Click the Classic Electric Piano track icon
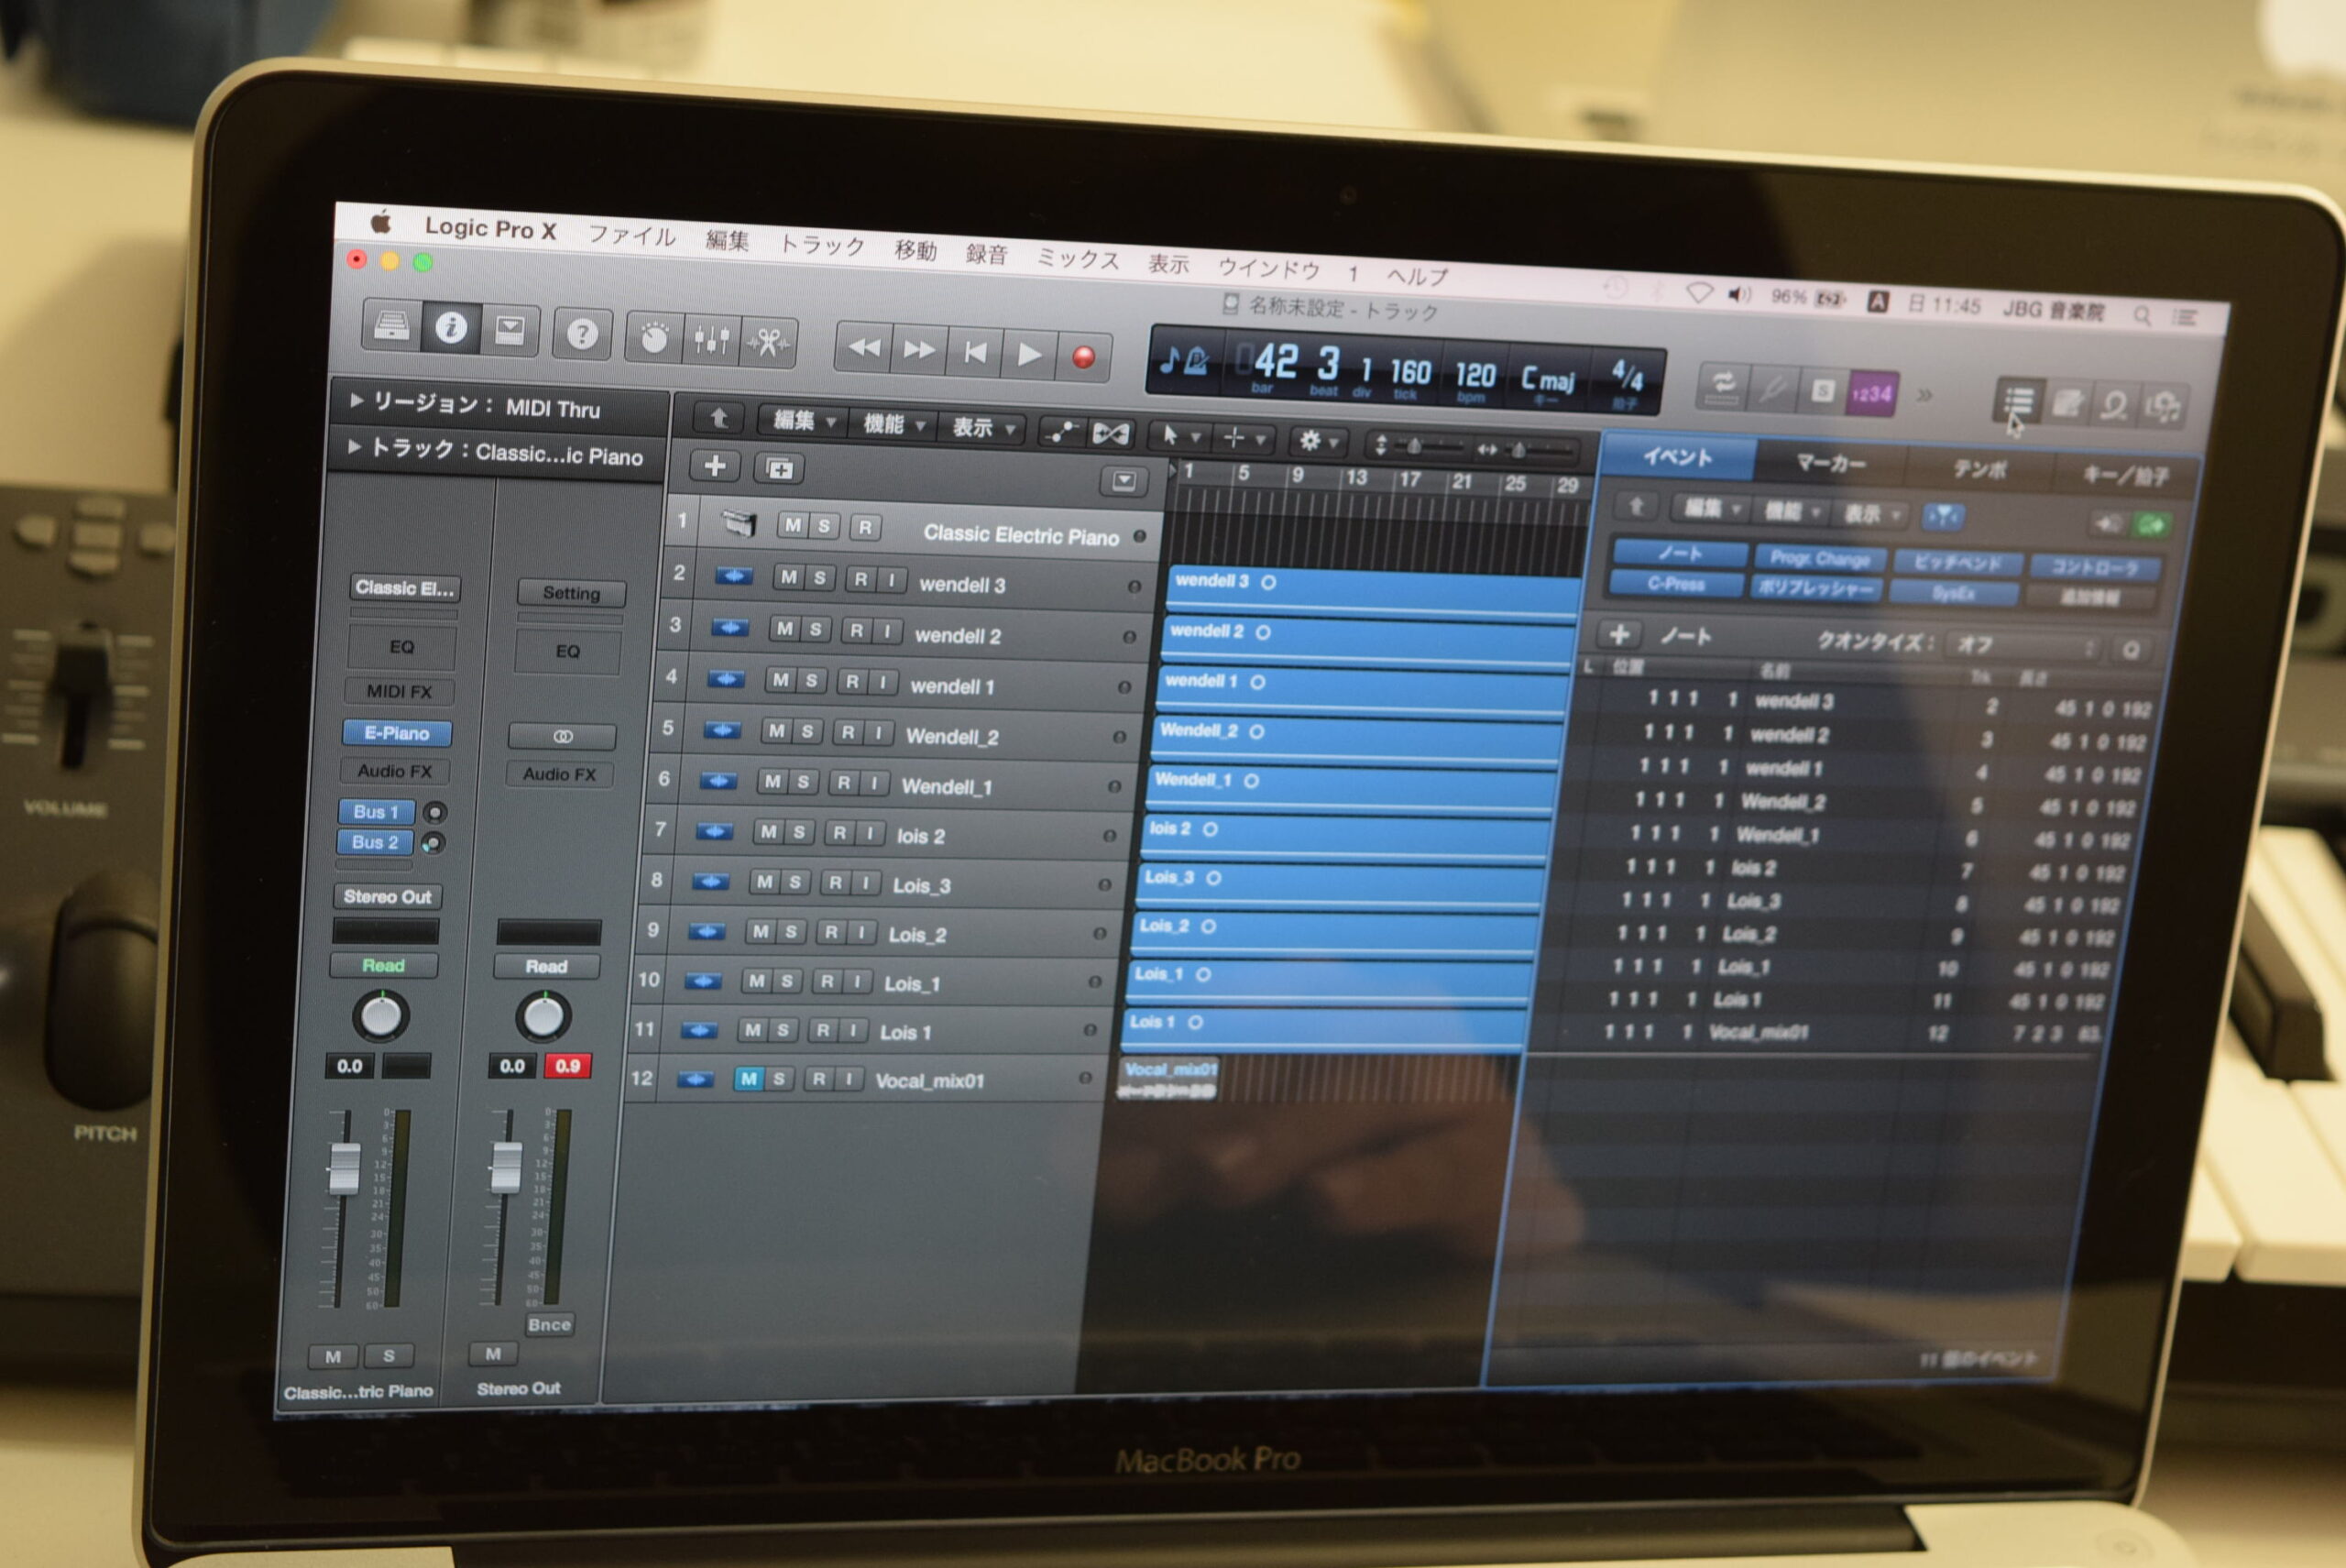This screenshot has height=1568, width=2346. point(738,523)
